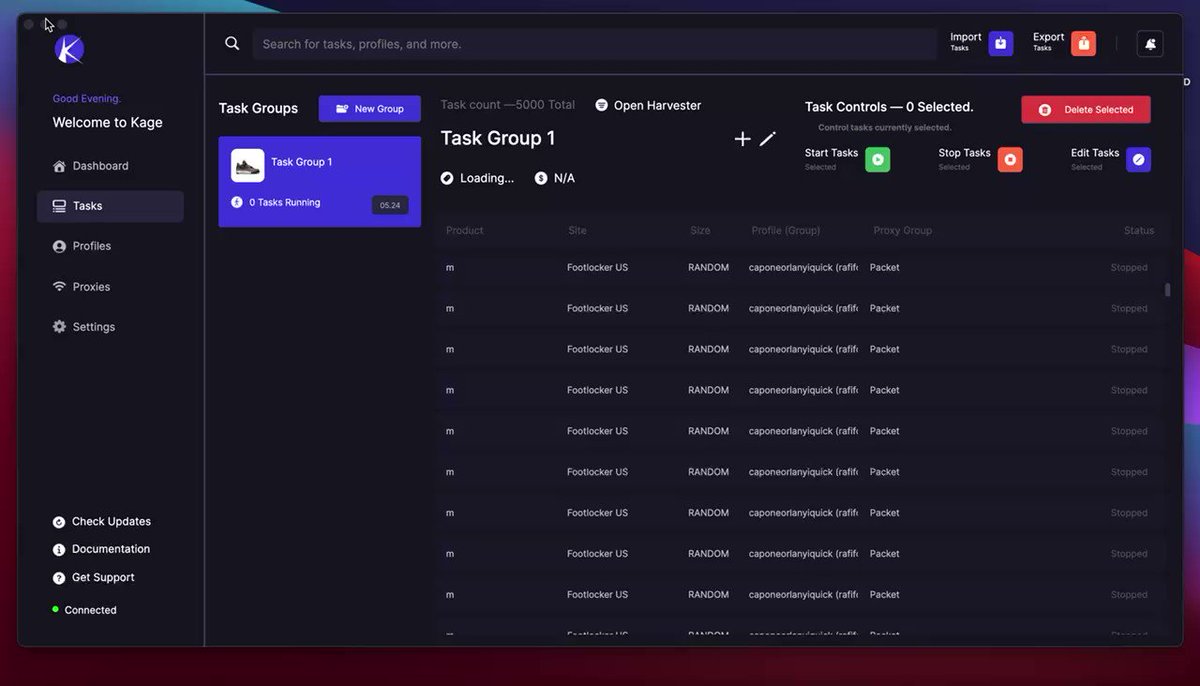Create a New Group
Screen dimensions: 1200x686
[x=370, y=109]
